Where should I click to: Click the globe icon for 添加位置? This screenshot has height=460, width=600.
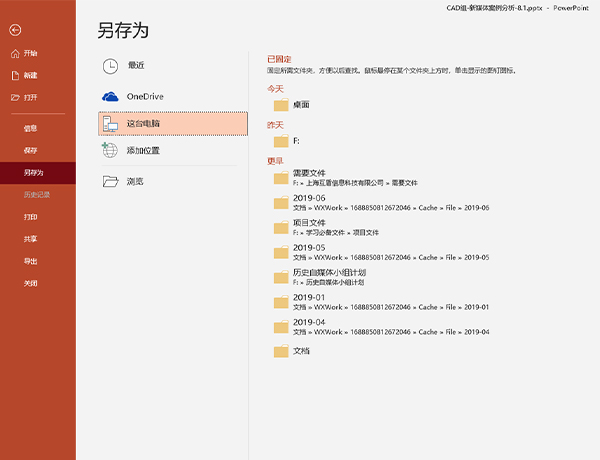pyautogui.click(x=110, y=150)
